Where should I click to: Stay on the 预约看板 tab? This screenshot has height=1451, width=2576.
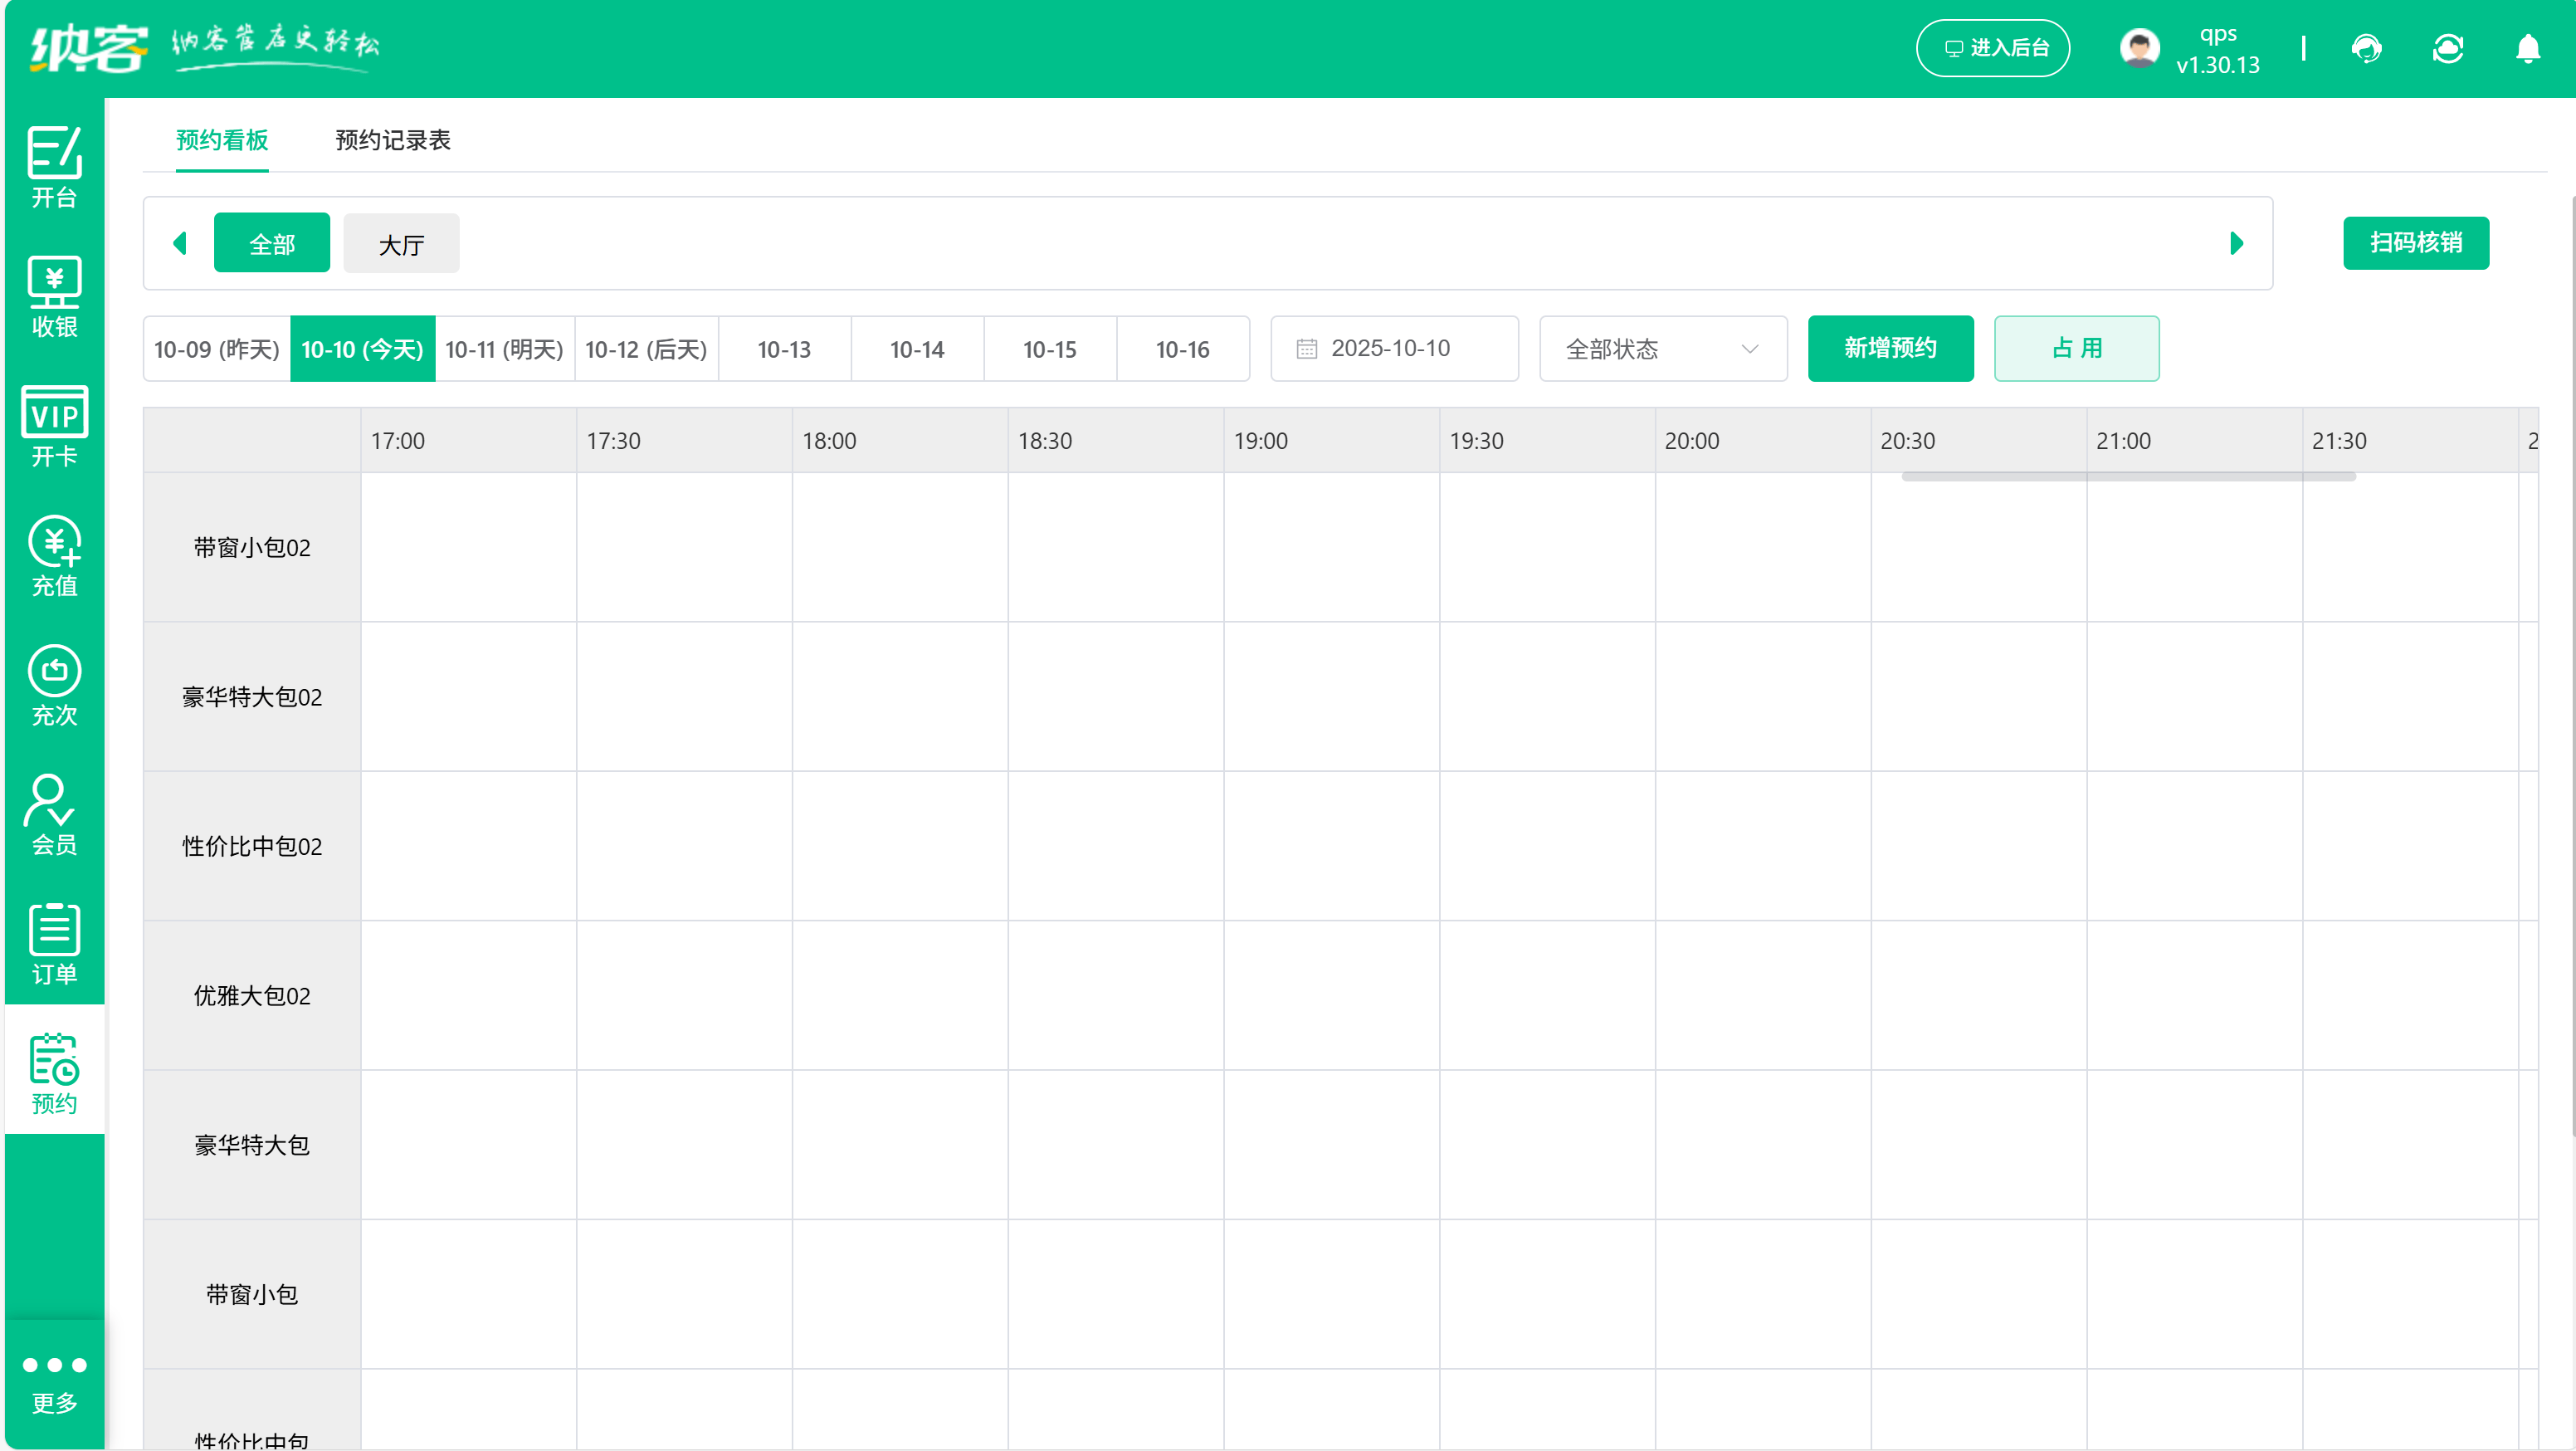(221, 140)
